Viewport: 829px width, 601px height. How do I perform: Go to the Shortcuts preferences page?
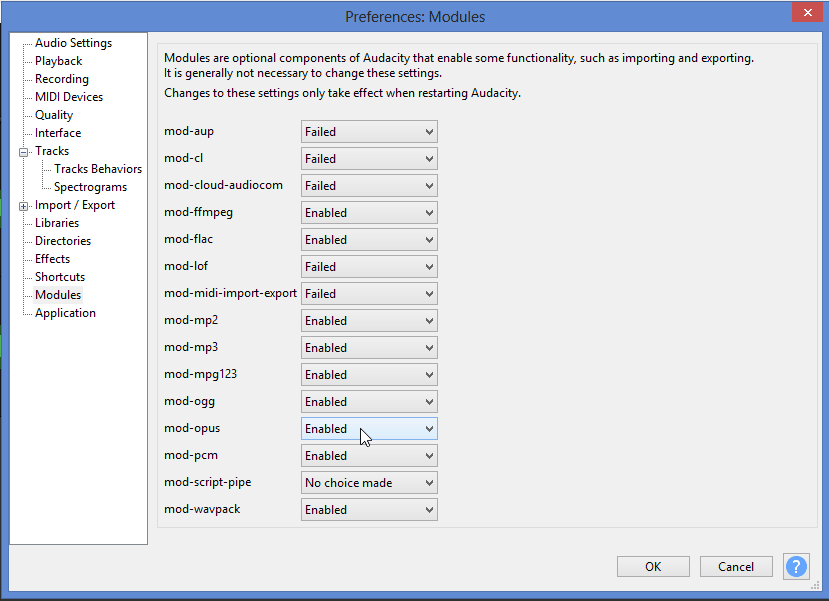(x=60, y=276)
